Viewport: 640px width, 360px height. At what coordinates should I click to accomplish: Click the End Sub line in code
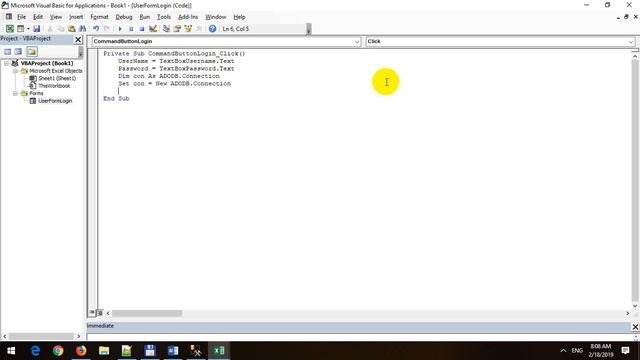tap(116, 98)
